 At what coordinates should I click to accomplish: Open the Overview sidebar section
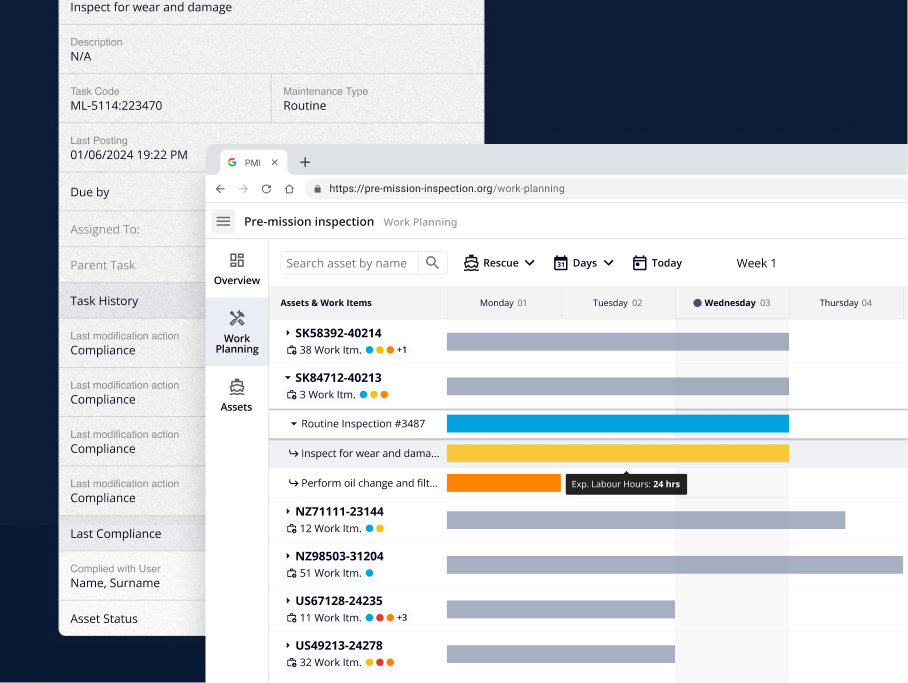[x=237, y=269]
